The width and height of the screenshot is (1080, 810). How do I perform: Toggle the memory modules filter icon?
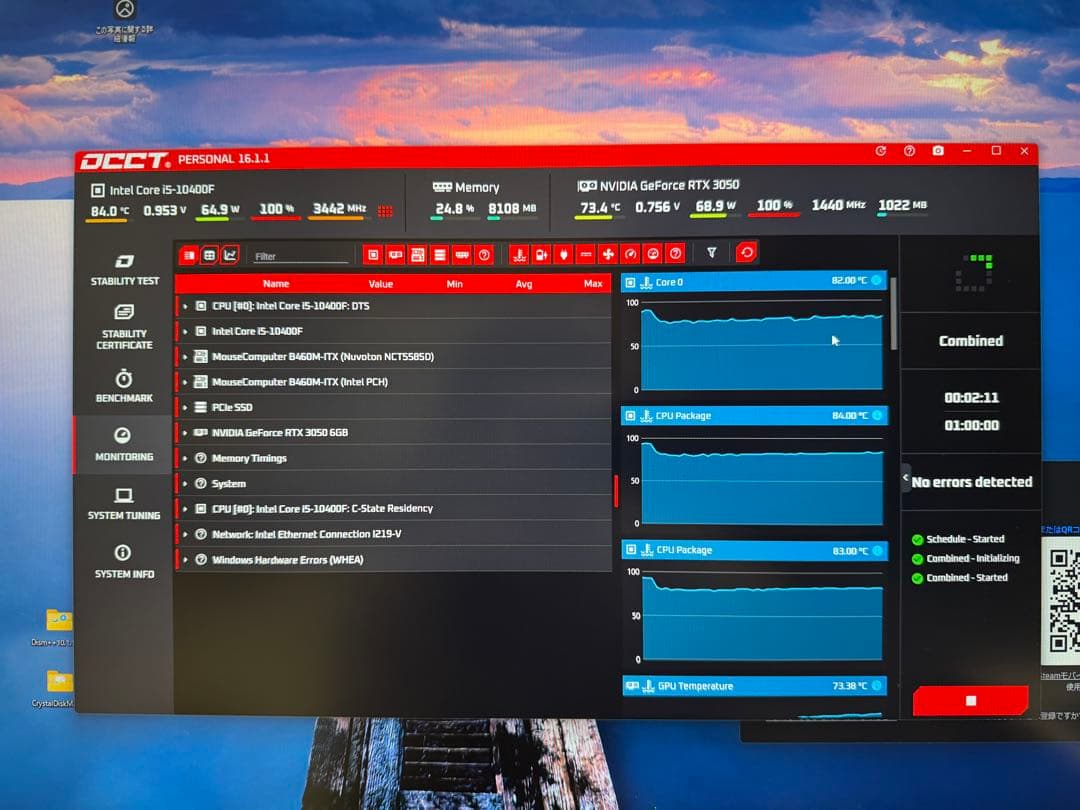pos(462,255)
